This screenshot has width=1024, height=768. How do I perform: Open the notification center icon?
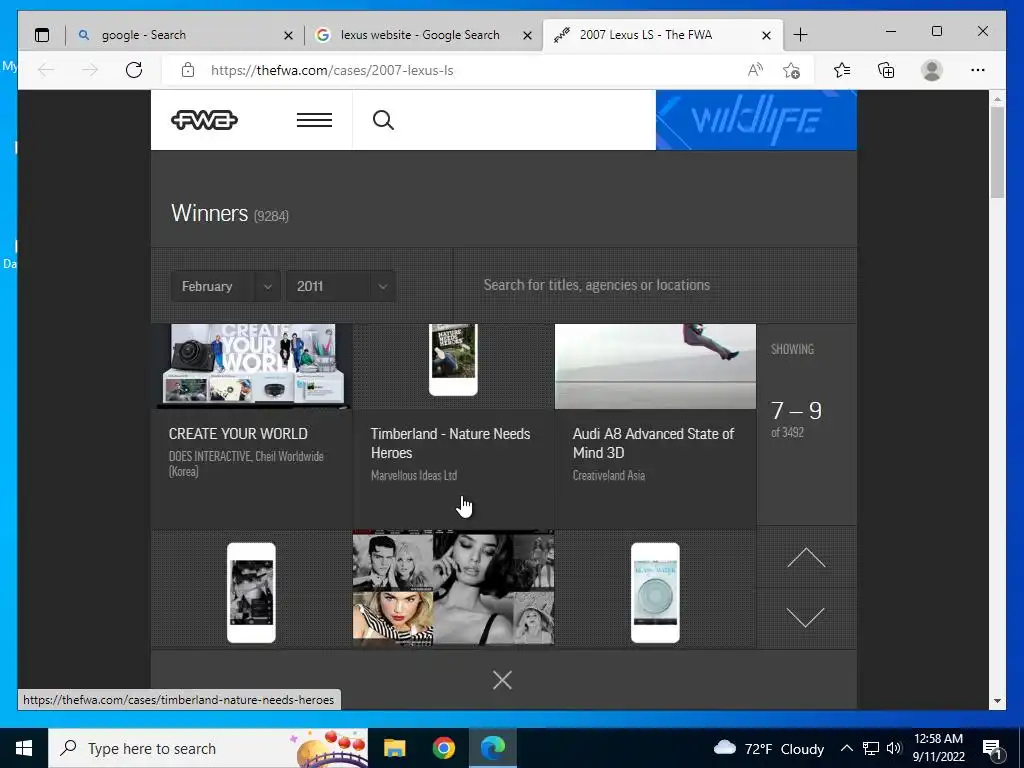(x=993, y=748)
